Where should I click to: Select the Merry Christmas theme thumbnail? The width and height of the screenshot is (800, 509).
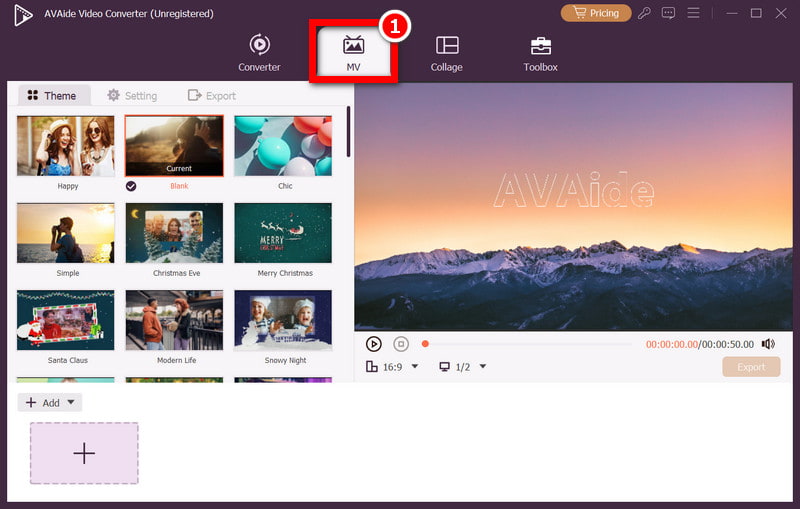tap(283, 233)
